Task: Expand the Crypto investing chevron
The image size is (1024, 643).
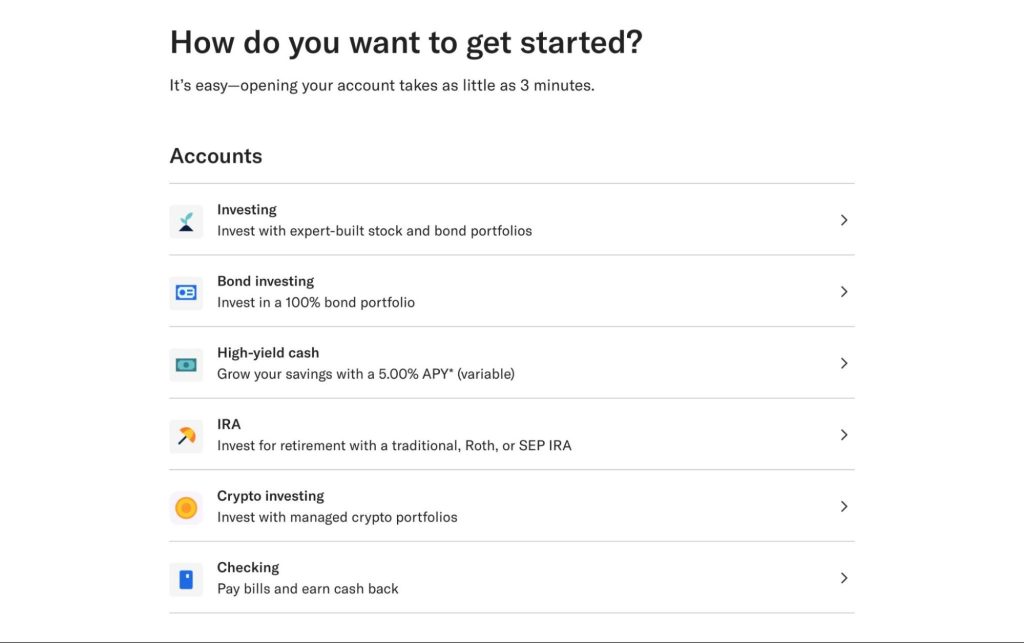Action: pos(844,507)
